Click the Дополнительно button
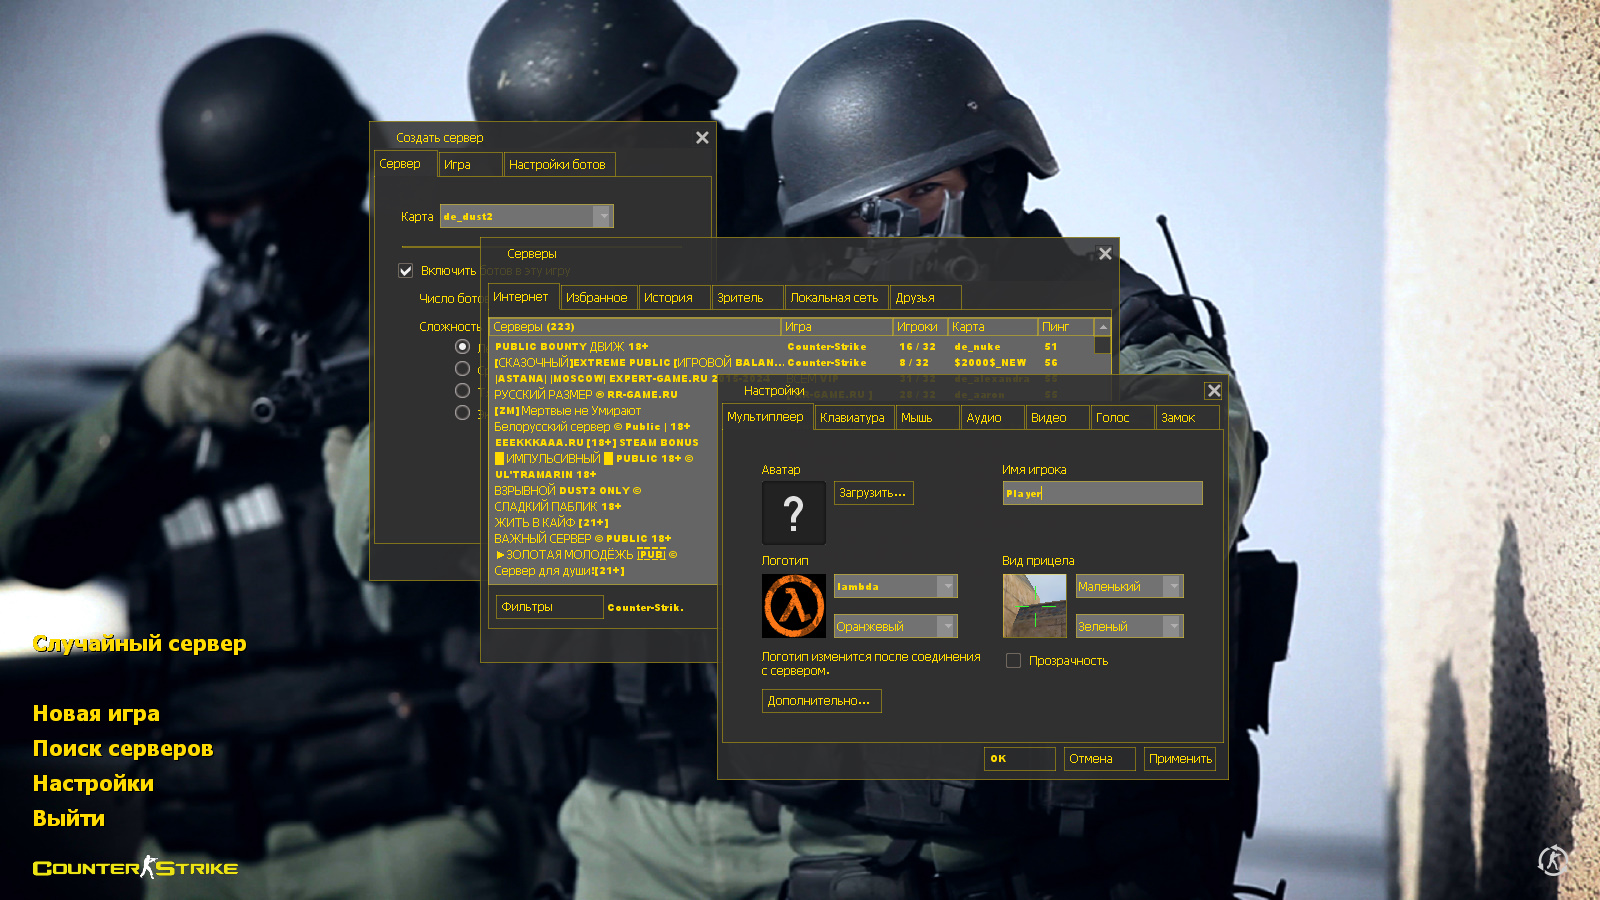 click(x=821, y=701)
